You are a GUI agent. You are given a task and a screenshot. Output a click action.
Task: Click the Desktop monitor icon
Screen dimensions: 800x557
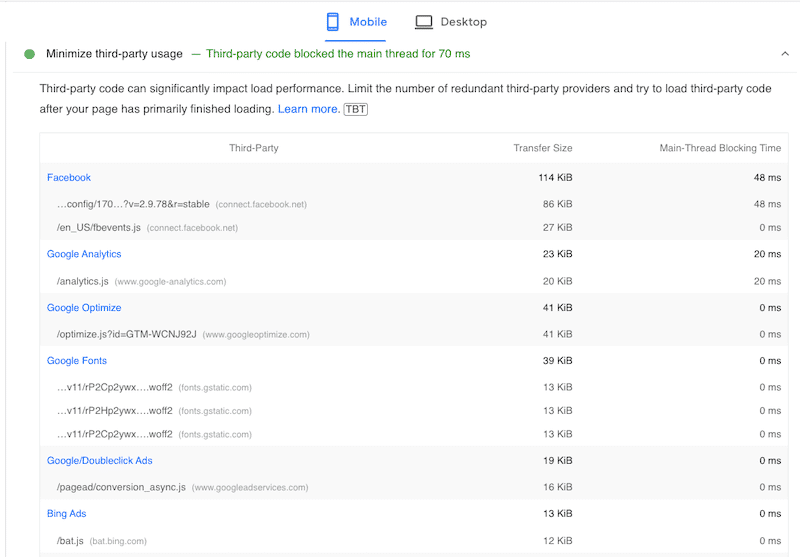pyautogui.click(x=424, y=22)
